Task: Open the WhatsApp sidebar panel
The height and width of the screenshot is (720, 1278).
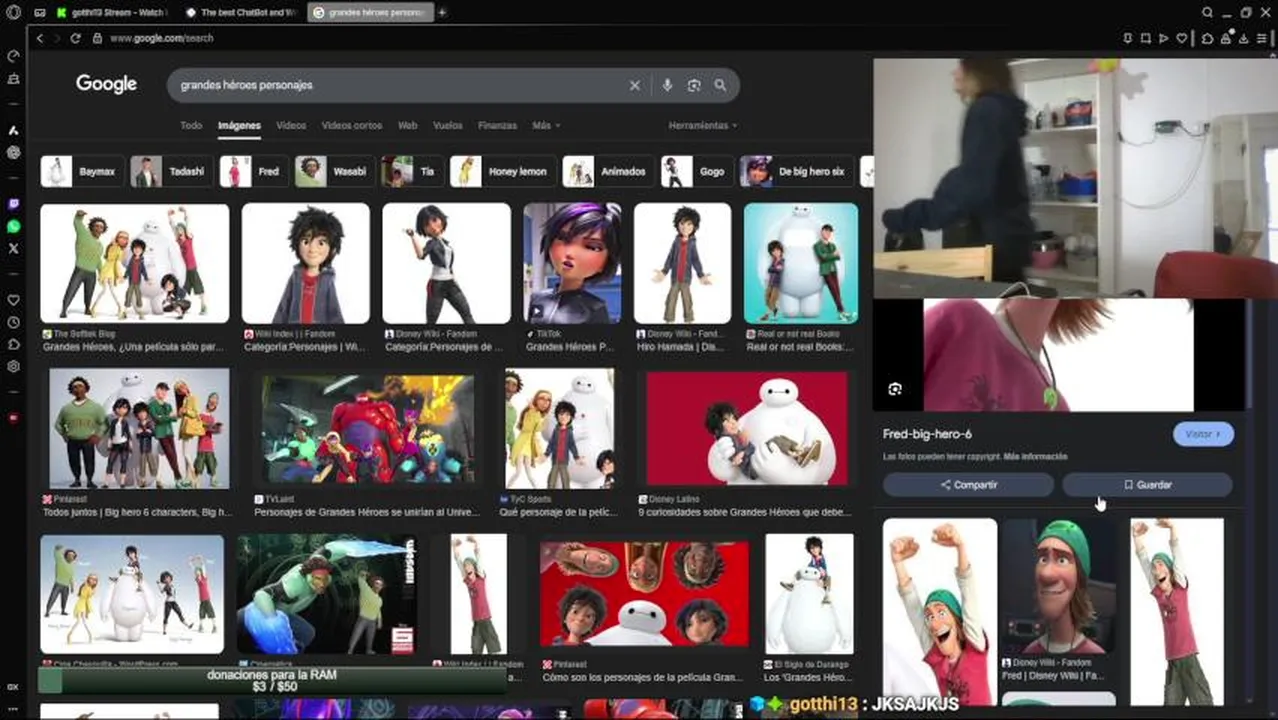Action: tap(13, 227)
